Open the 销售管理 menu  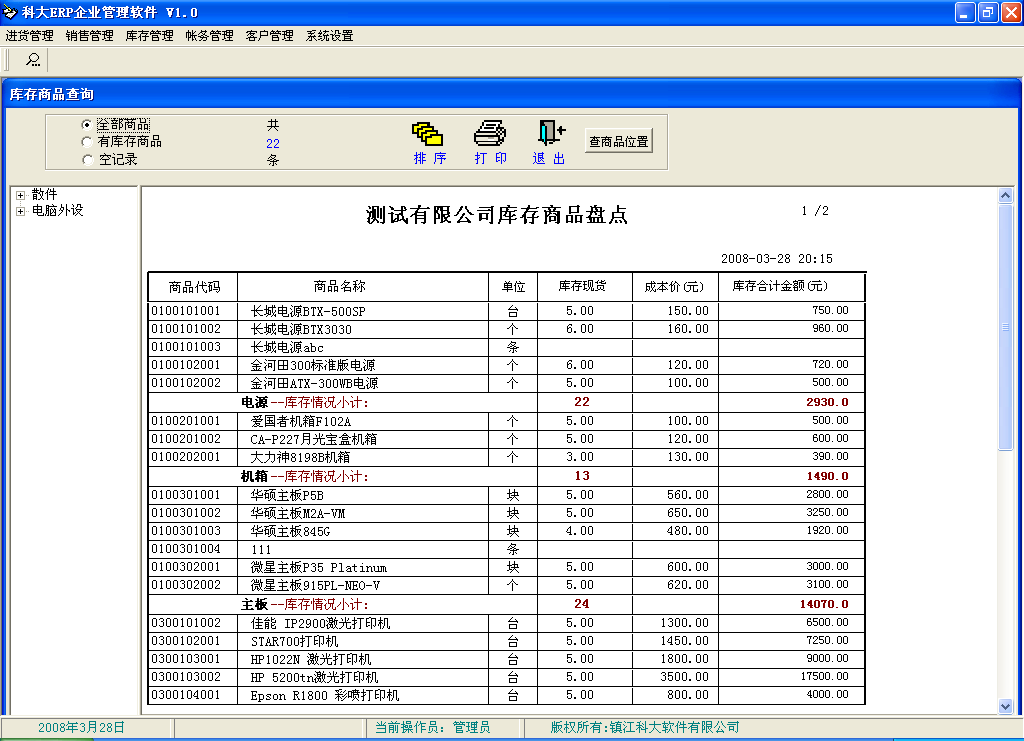(x=90, y=36)
